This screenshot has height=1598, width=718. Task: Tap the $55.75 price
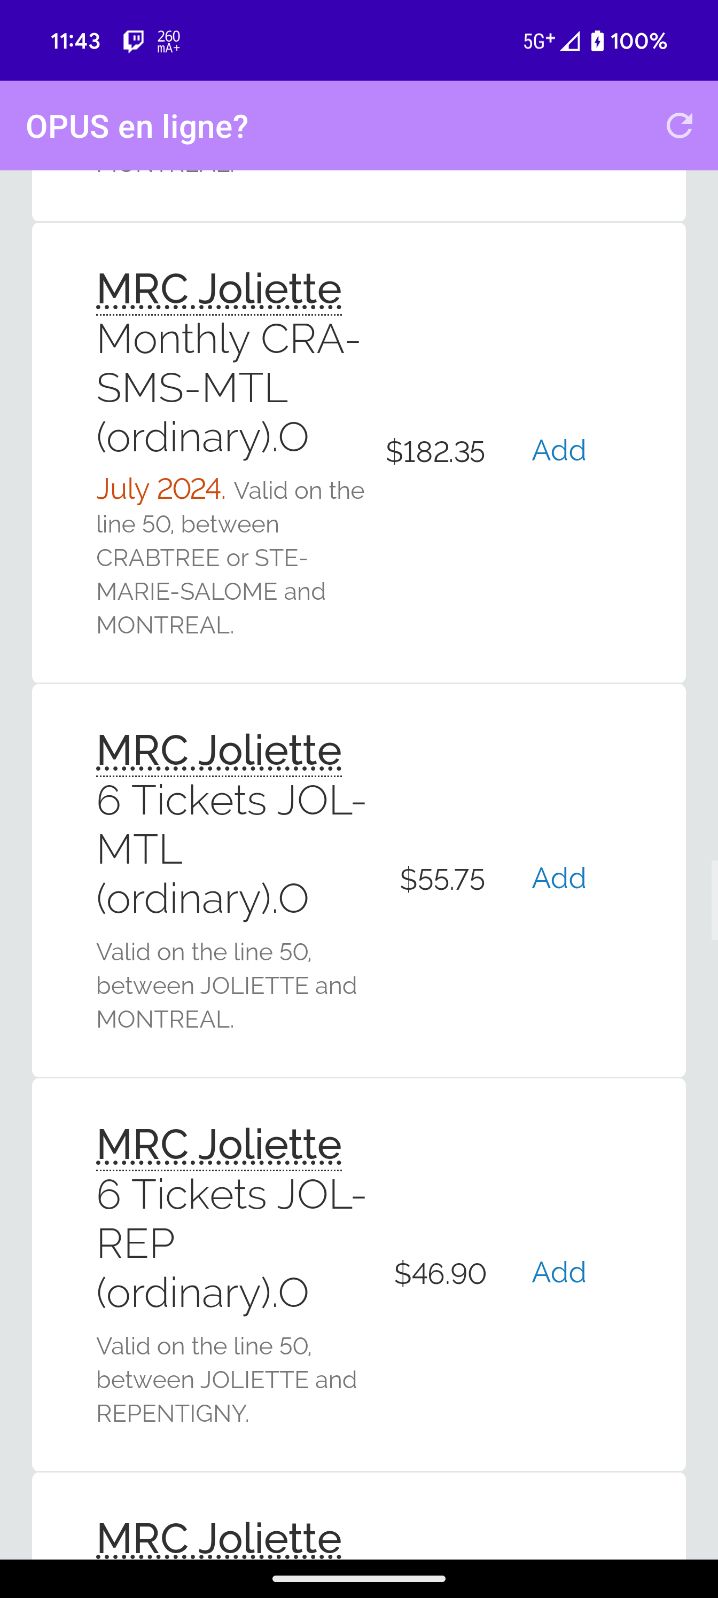(x=442, y=880)
